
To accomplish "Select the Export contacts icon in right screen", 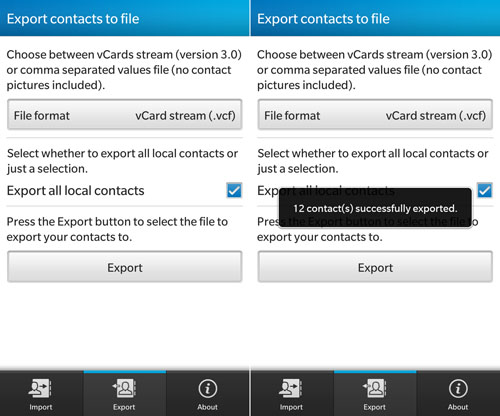I will [375, 388].
